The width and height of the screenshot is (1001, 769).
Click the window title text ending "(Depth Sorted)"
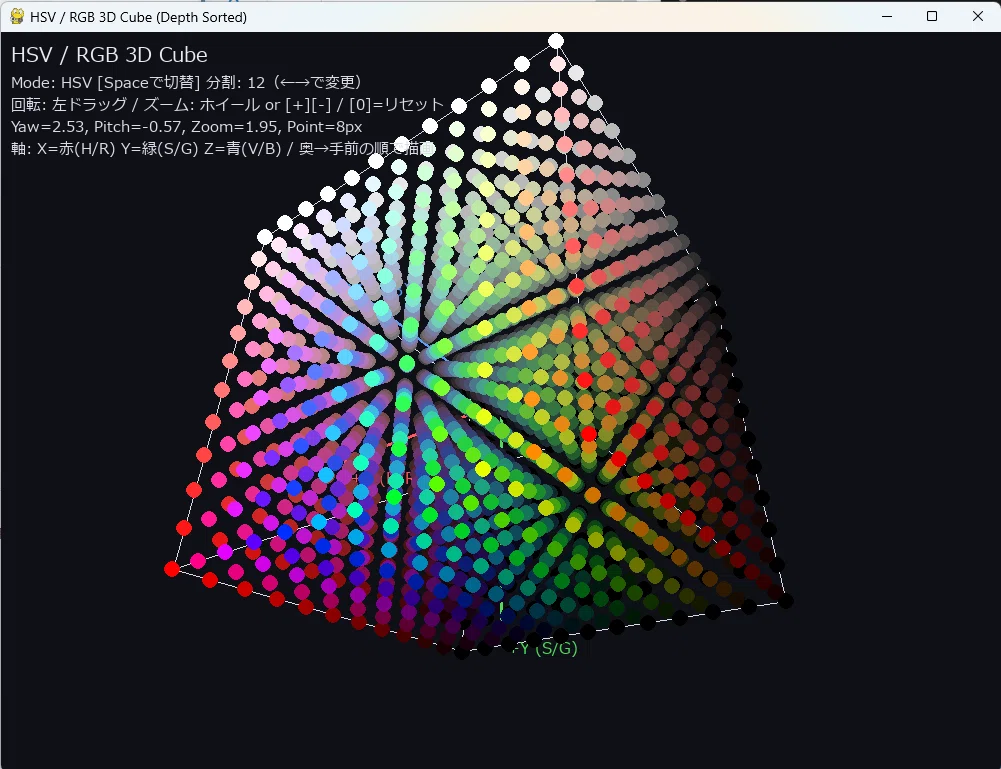pyautogui.click(x=139, y=17)
